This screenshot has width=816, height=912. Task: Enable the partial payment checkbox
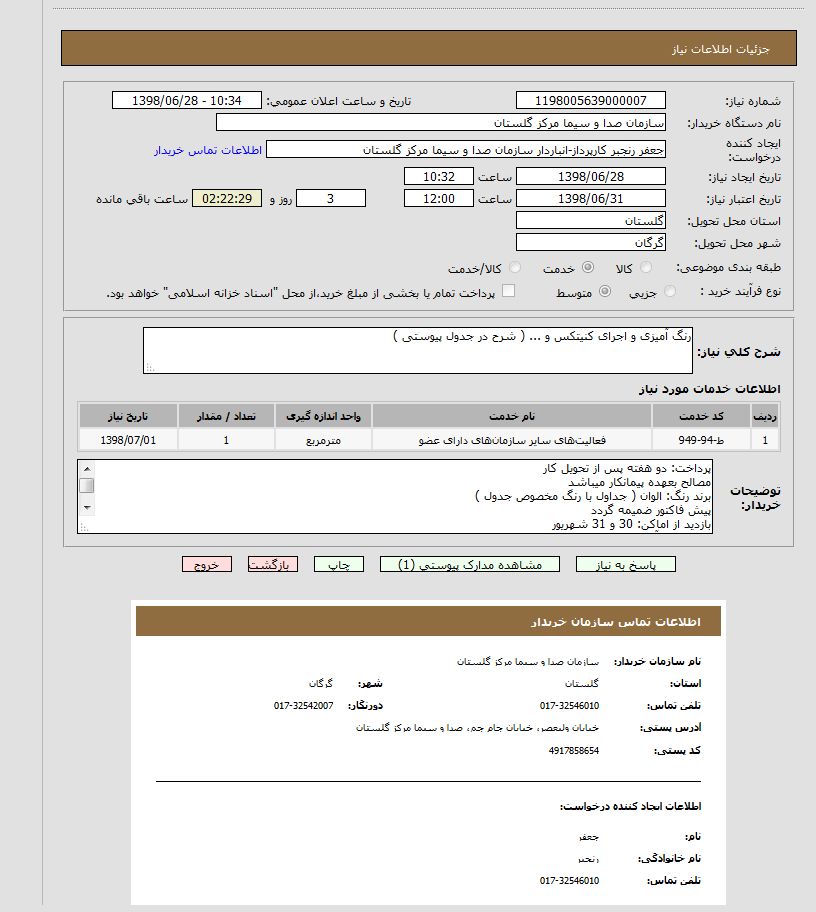coord(511,290)
